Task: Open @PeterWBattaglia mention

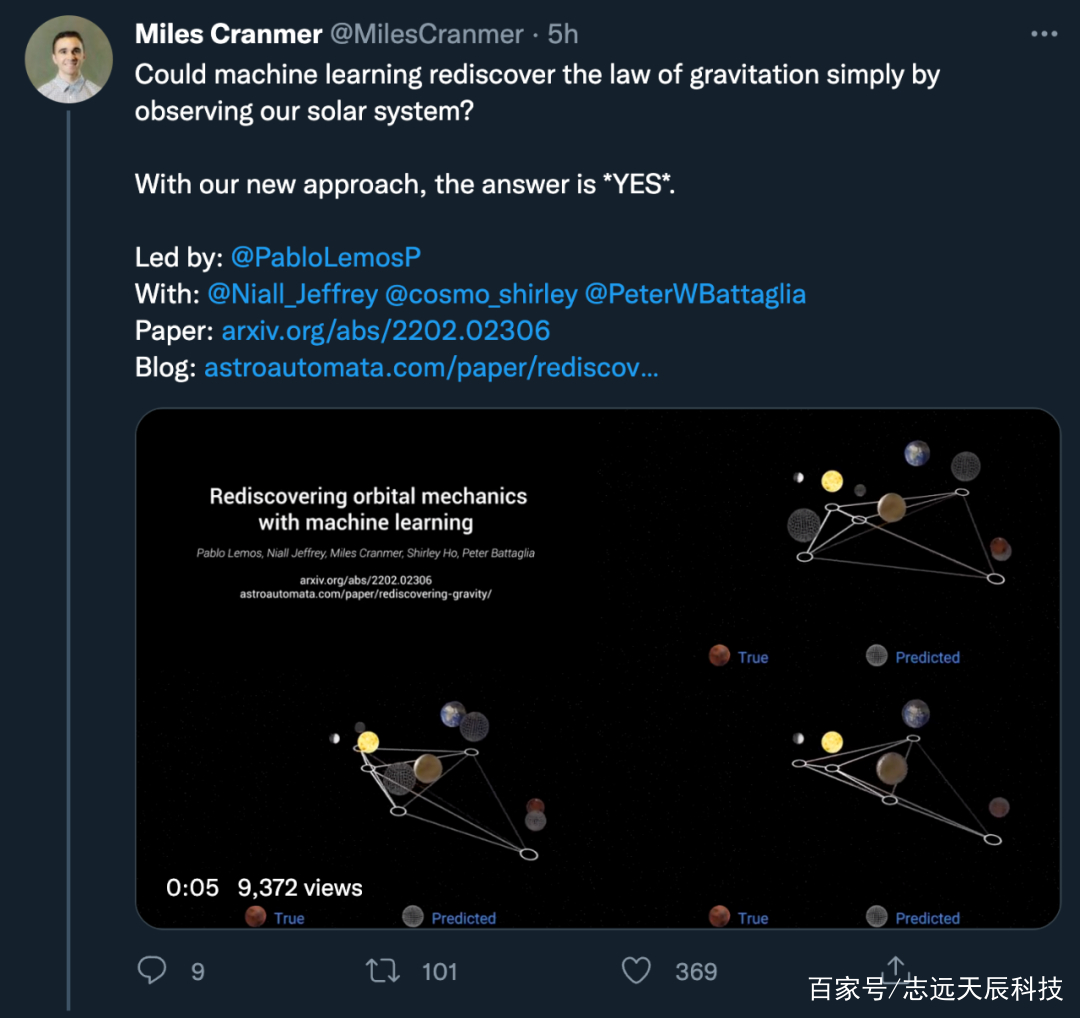Action: click(695, 294)
